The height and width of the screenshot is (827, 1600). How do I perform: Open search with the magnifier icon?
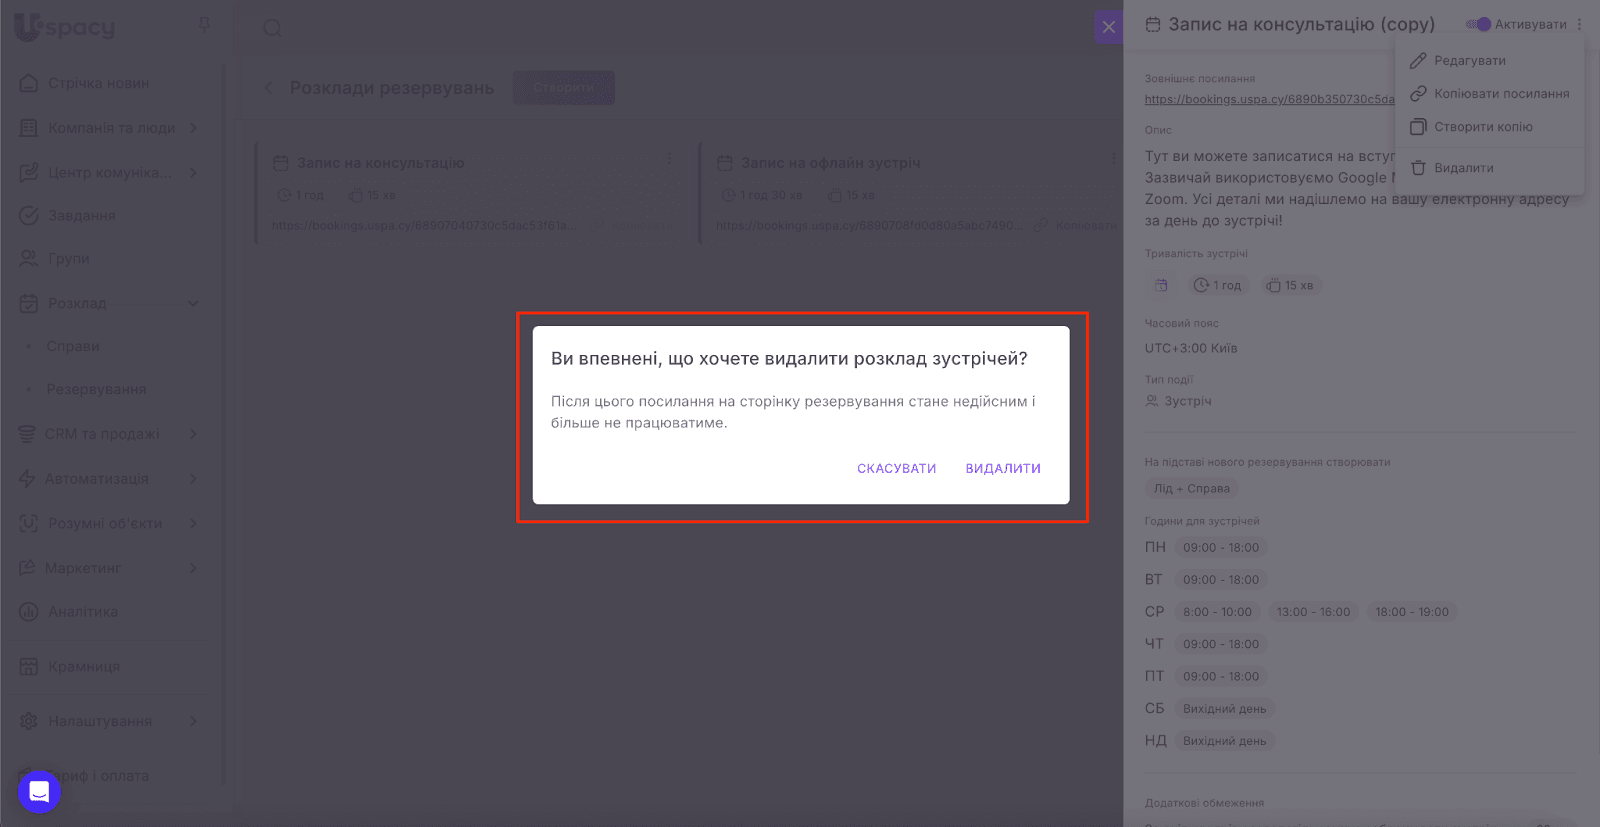[272, 28]
